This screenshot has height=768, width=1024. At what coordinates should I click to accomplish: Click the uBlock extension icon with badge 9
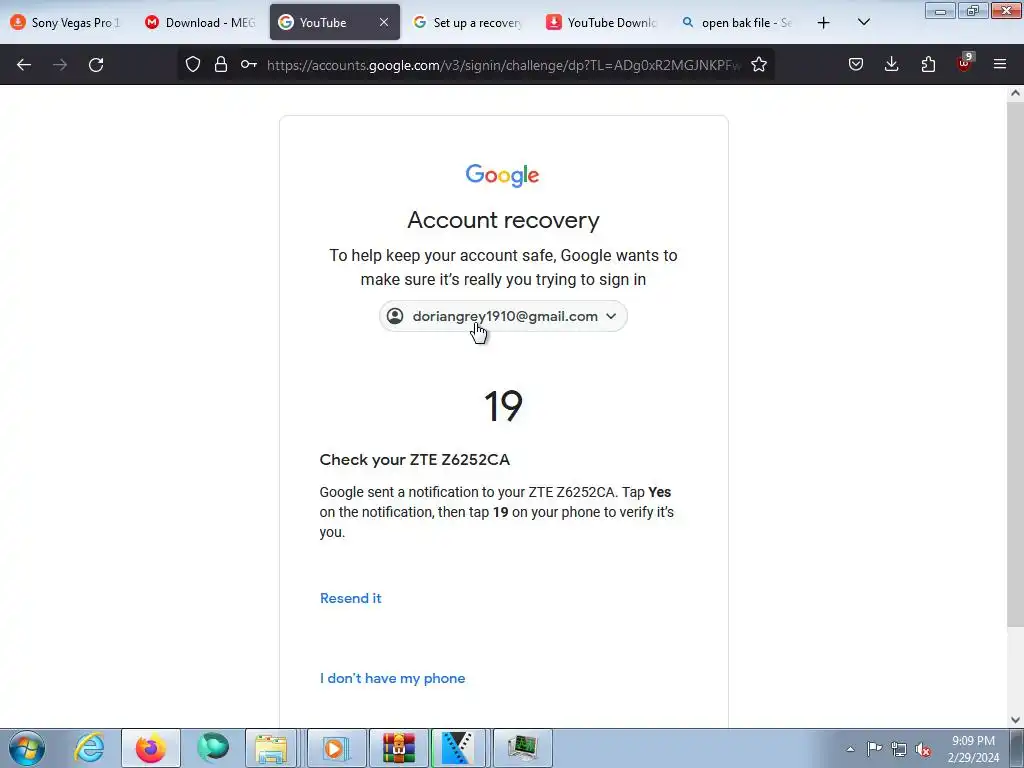point(965,63)
